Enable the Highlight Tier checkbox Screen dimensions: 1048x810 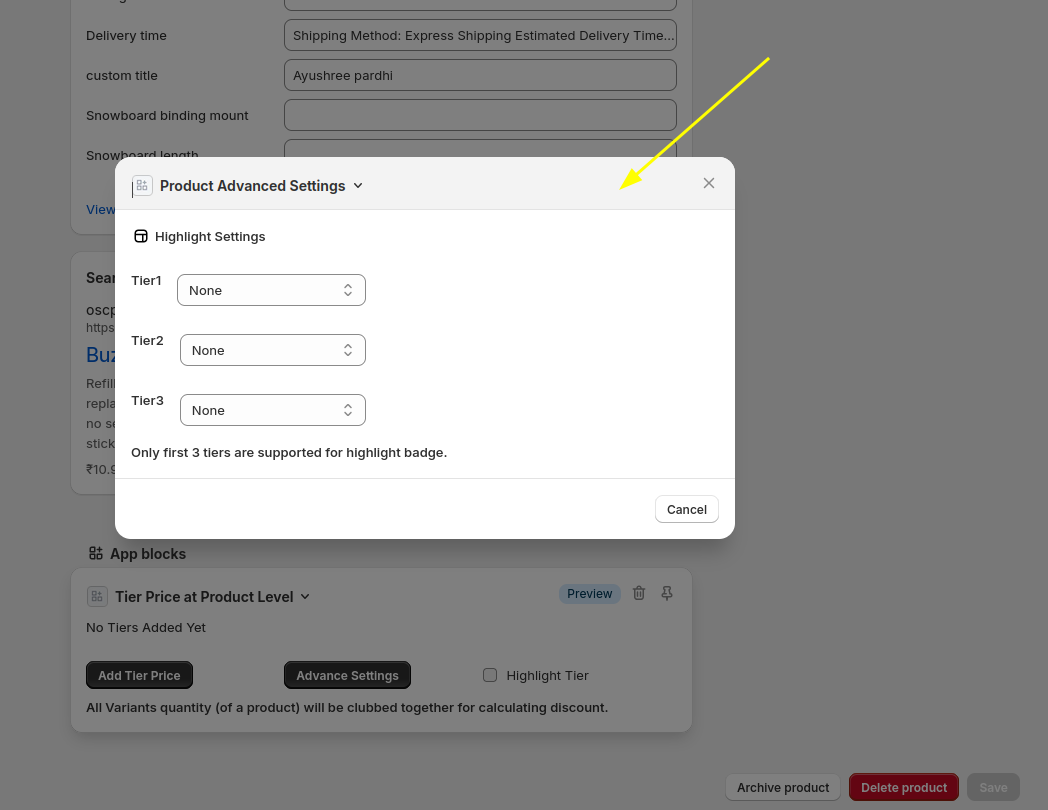(x=490, y=675)
